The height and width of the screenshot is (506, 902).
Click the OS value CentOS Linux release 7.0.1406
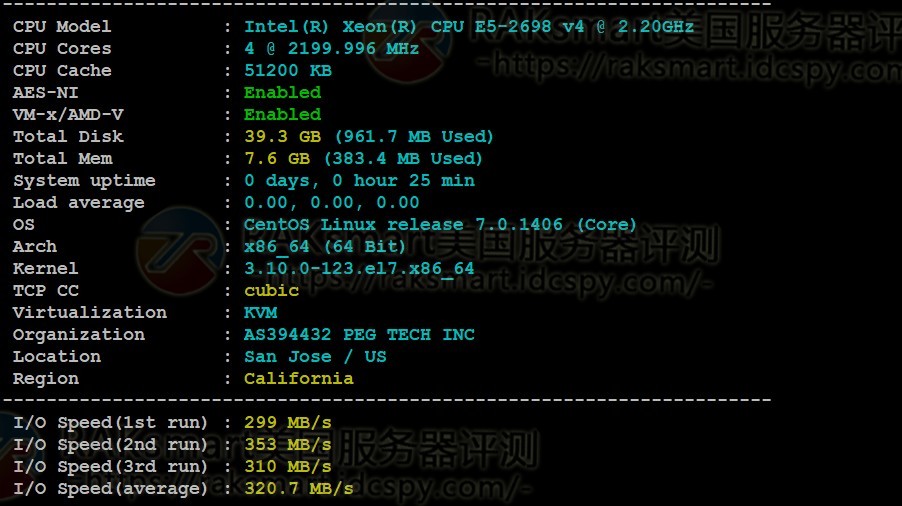click(x=440, y=224)
